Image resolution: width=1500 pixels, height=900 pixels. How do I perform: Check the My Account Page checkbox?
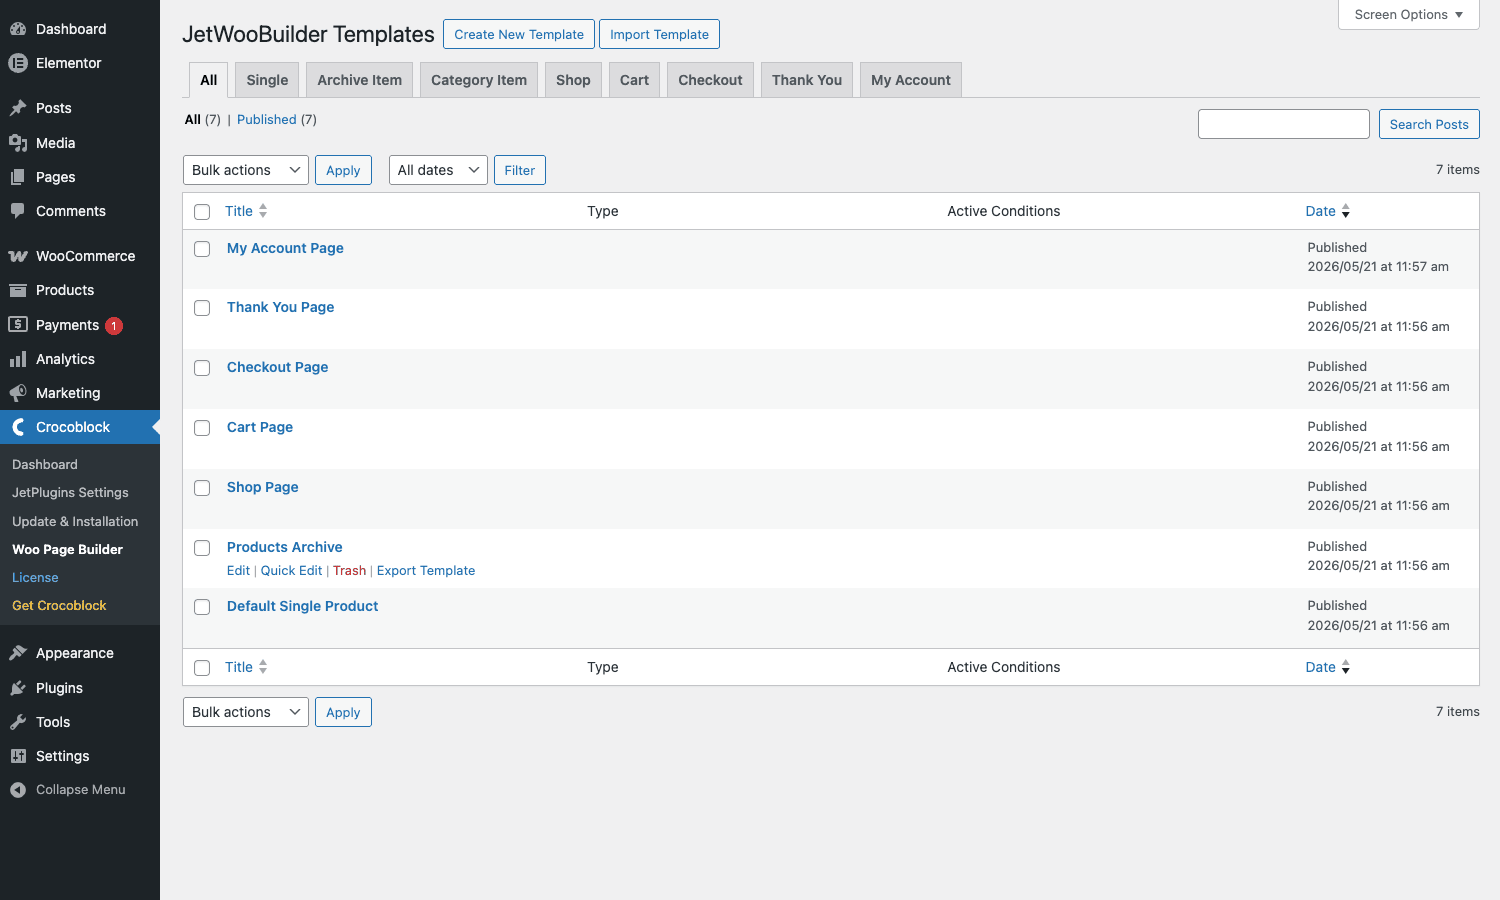[202, 249]
